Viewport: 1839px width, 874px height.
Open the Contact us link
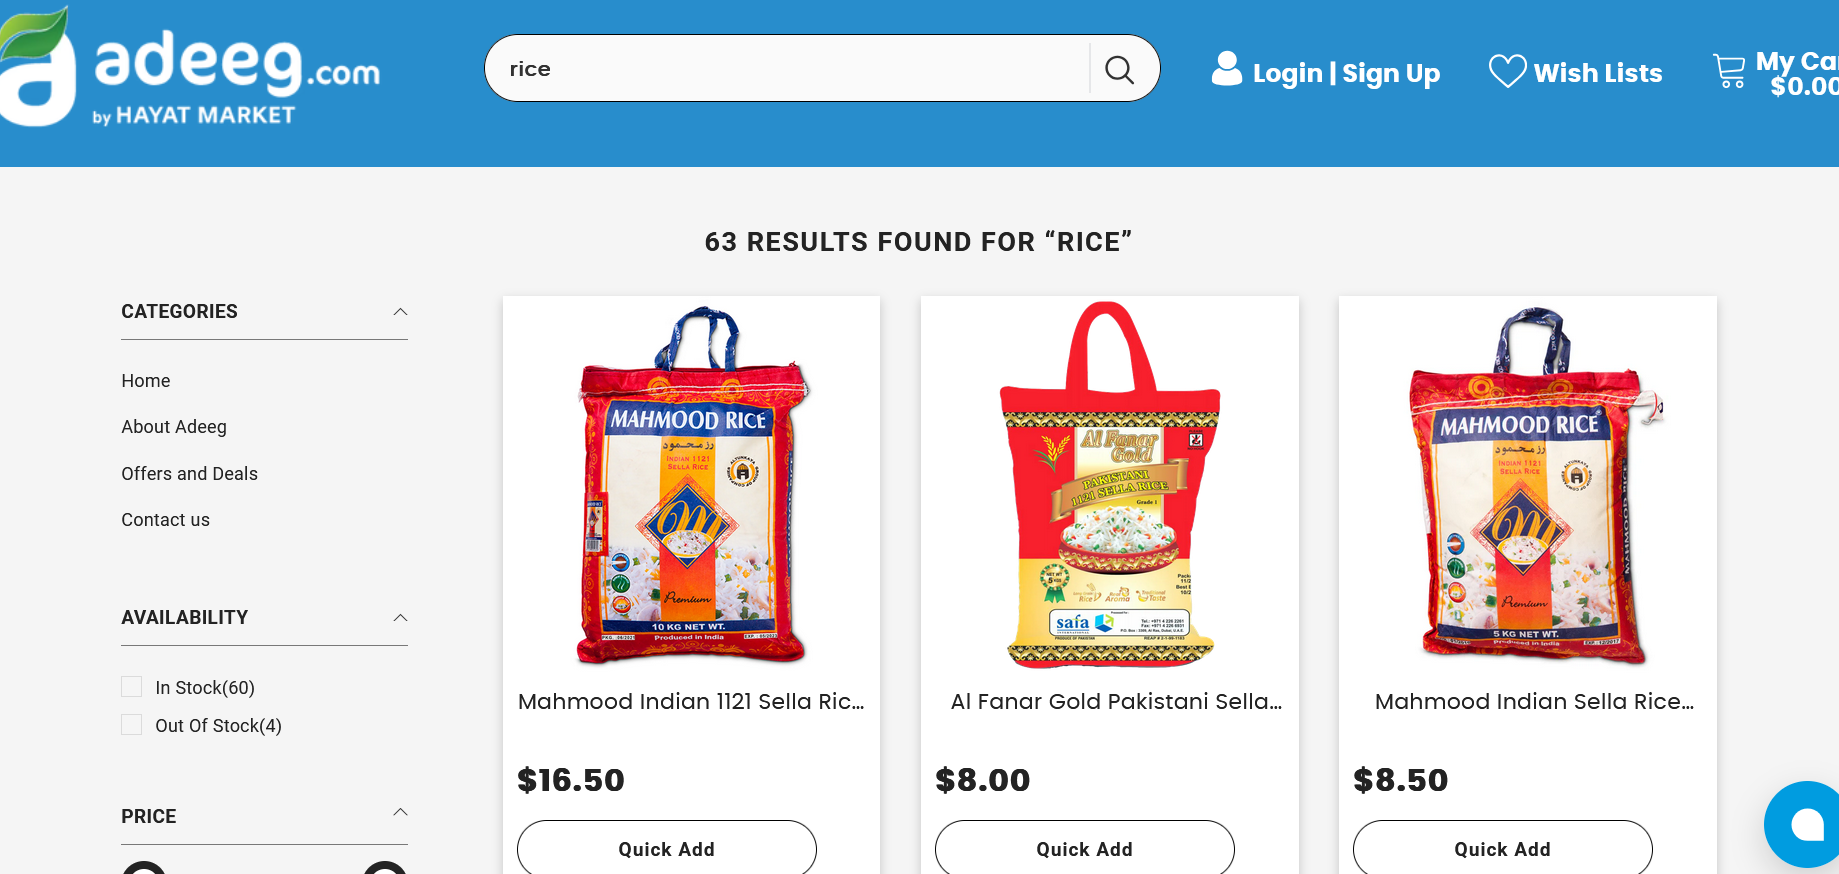click(165, 520)
